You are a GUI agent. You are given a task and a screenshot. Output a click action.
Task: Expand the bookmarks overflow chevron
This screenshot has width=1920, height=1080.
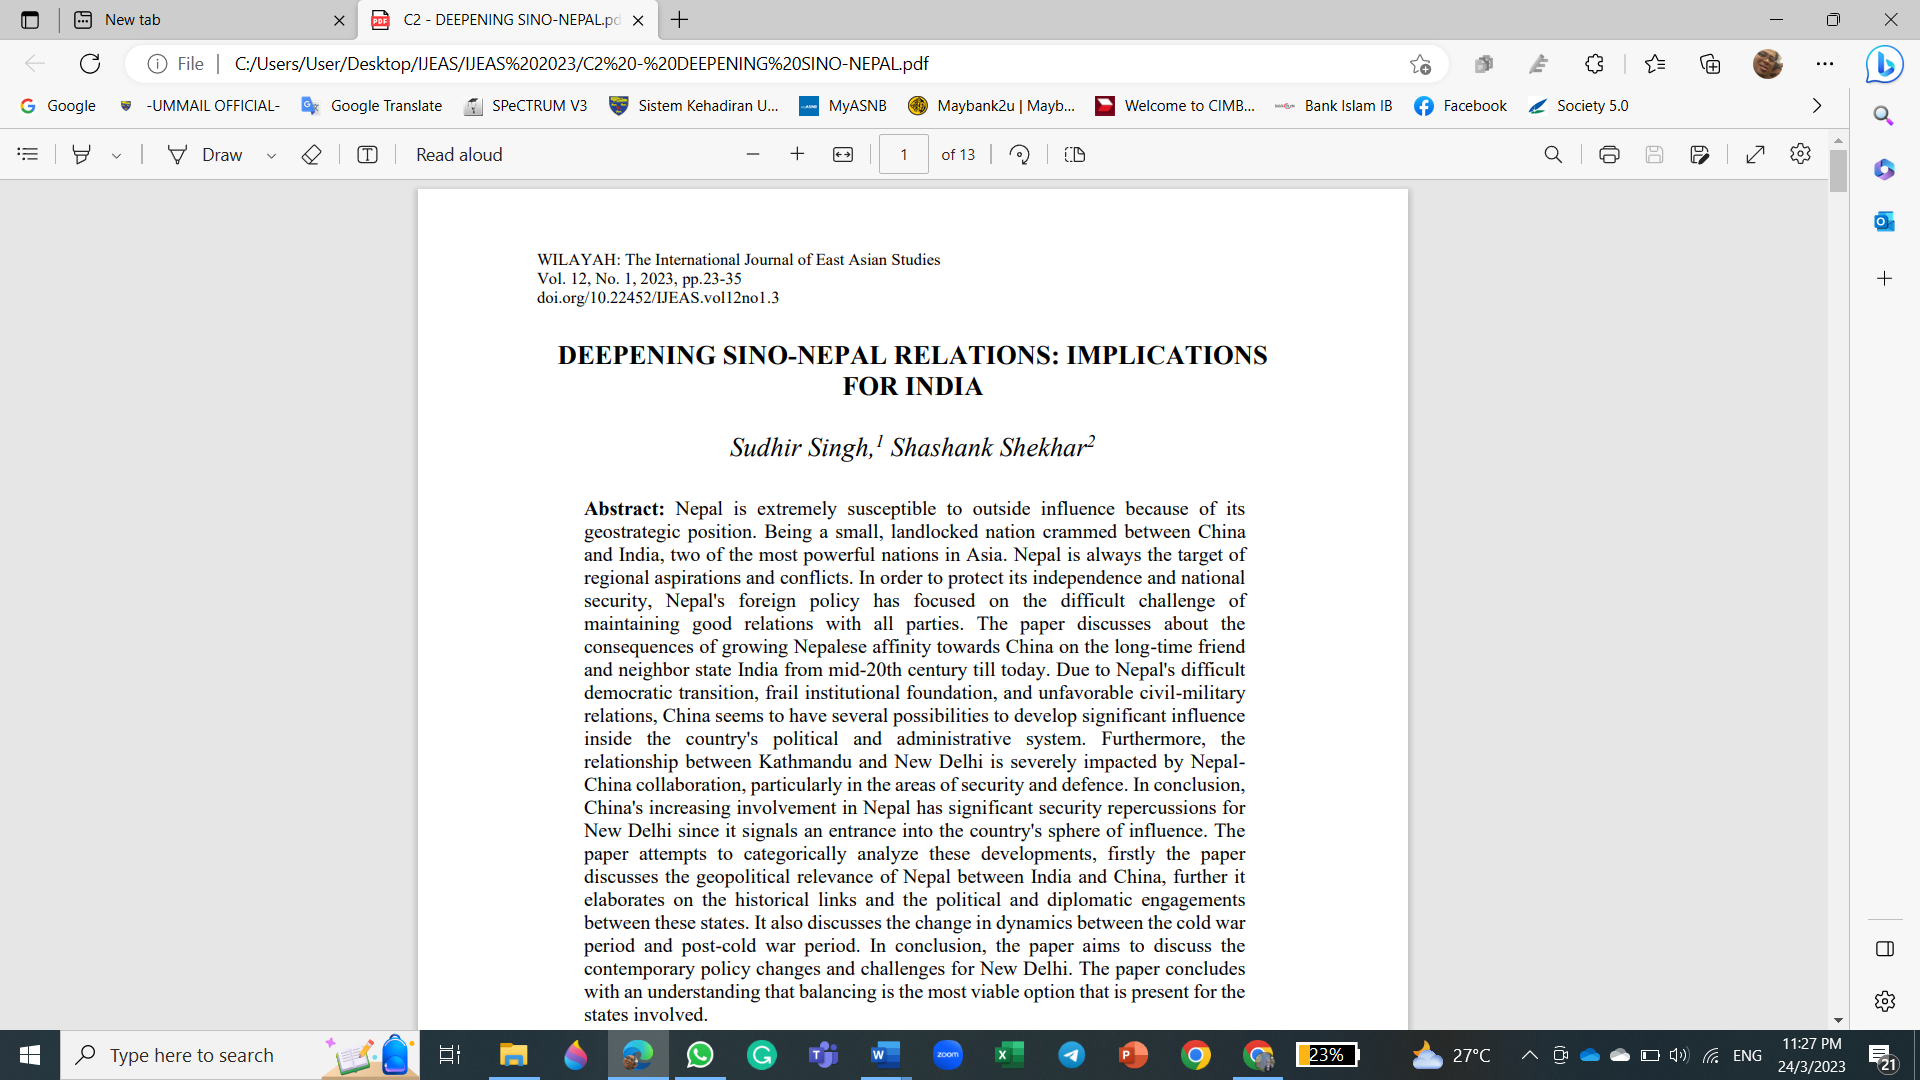click(1817, 106)
